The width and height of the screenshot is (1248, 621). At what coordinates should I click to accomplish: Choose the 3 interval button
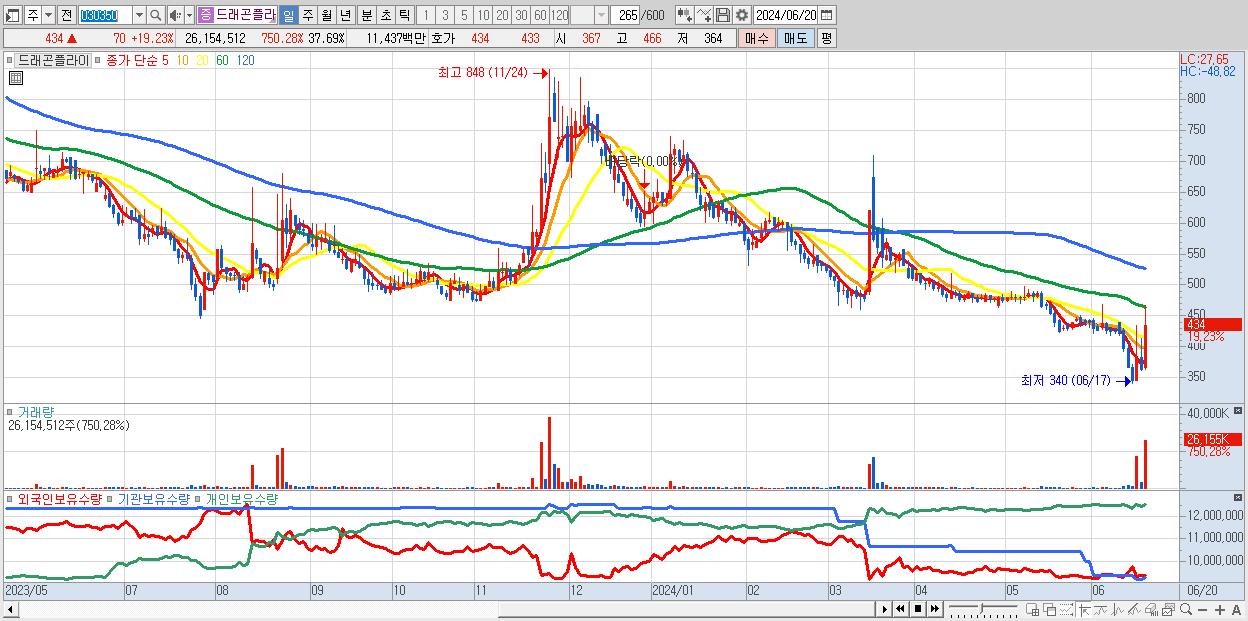pos(445,15)
